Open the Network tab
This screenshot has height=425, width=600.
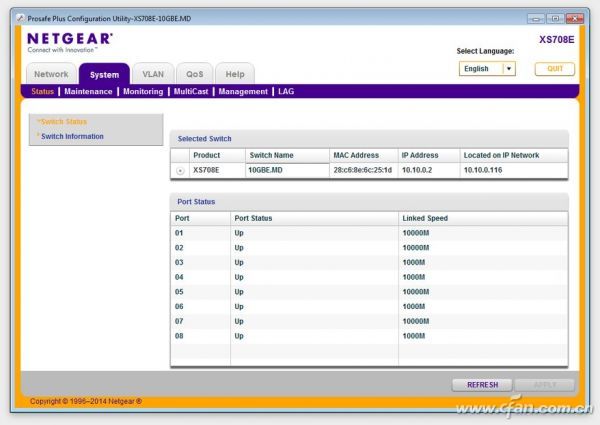(x=51, y=74)
